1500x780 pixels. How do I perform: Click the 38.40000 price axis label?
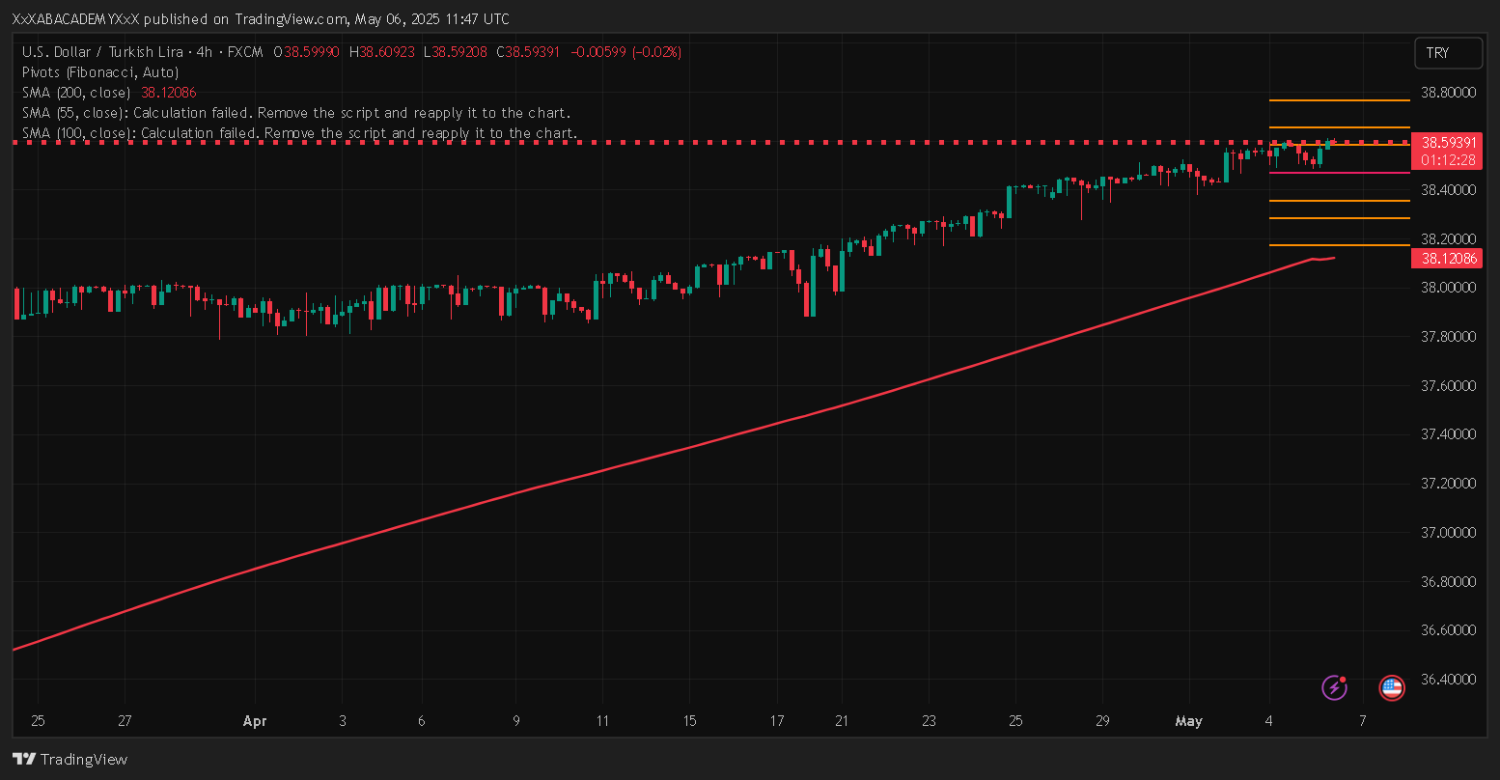pyautogui.click(x=1447, y=190)
